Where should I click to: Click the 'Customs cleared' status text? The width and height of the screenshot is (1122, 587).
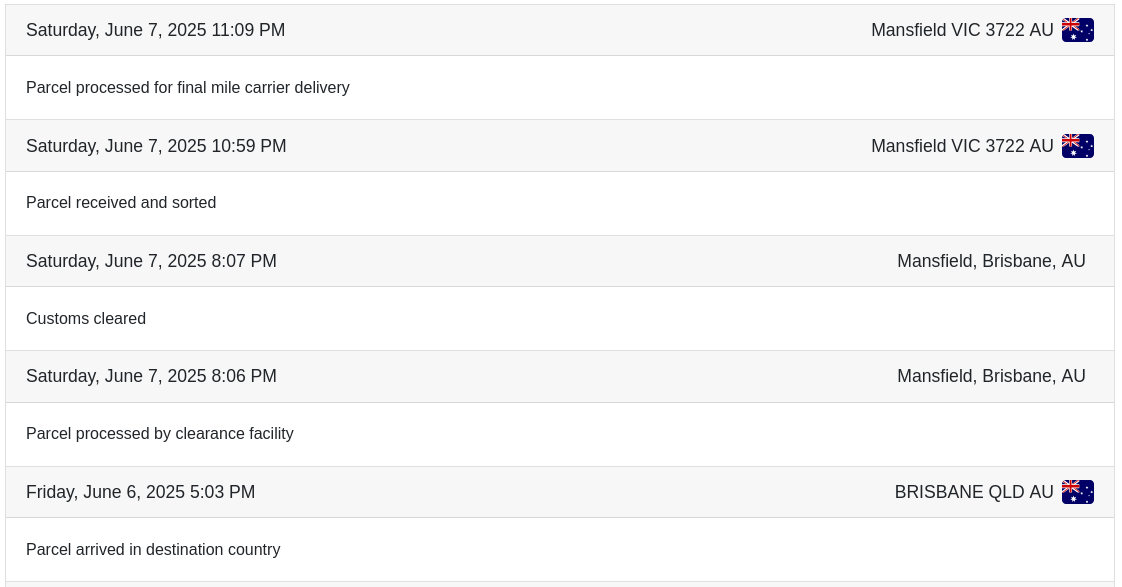86,319
